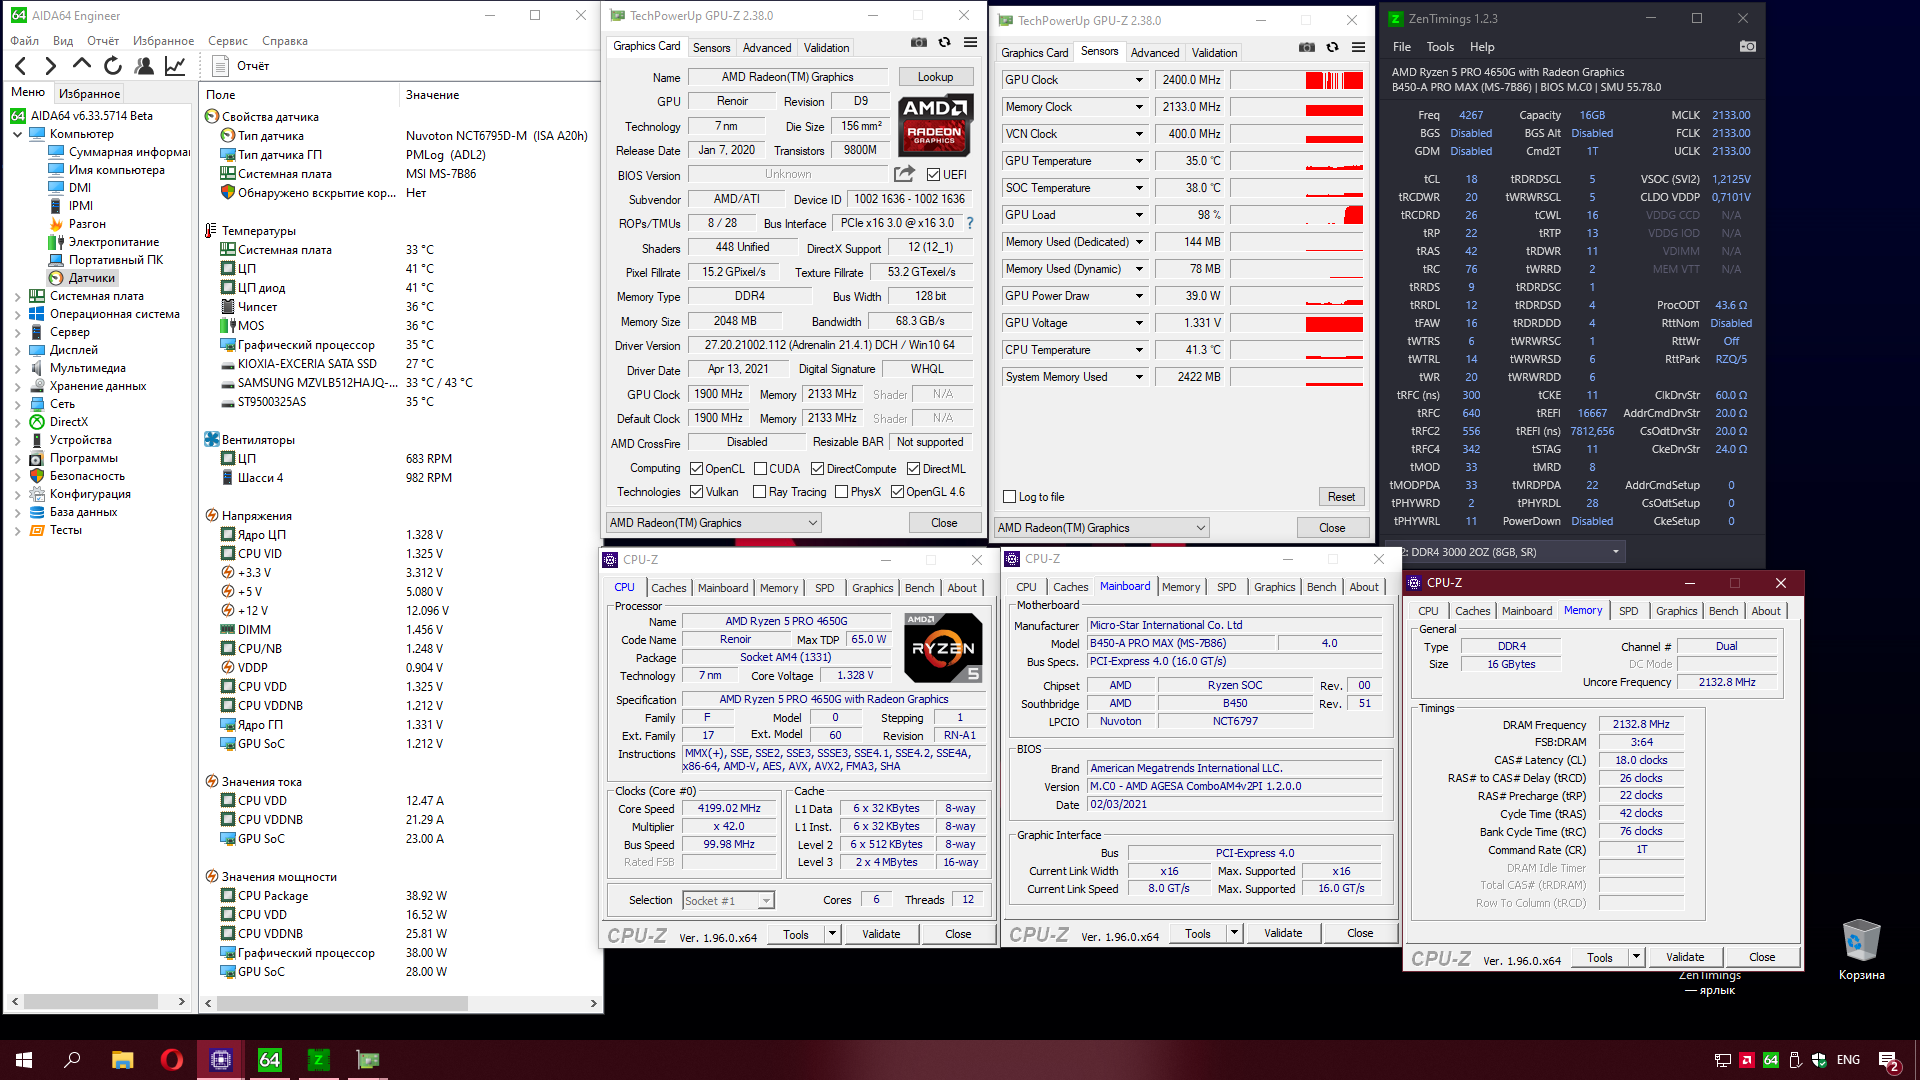Image resolution: width=1920 pixels, height=1080 pixels.
Task: Enable the Log to file checkbox
Action: coord(1010,497)
